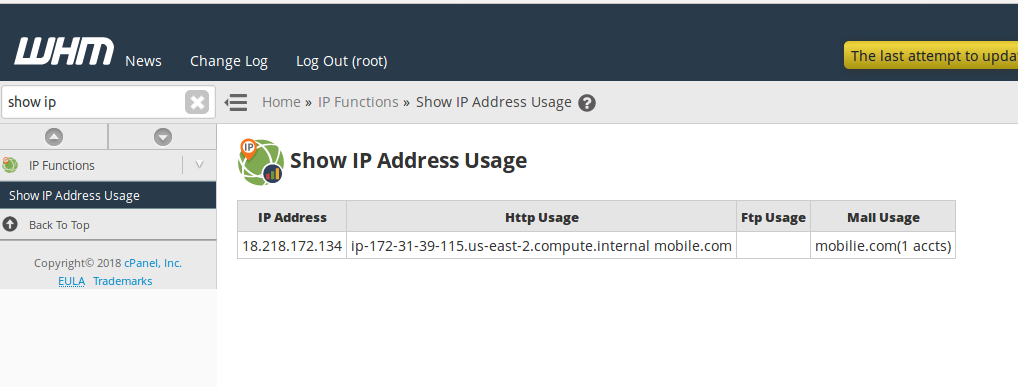Click the Back To Top arrow icon

tap(10, 225)
